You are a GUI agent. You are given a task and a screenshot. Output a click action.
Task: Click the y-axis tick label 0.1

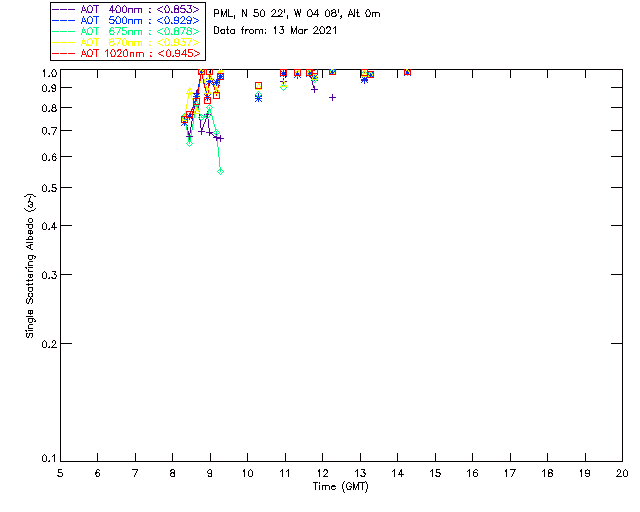pyautogui.click(x=49, y=459)
